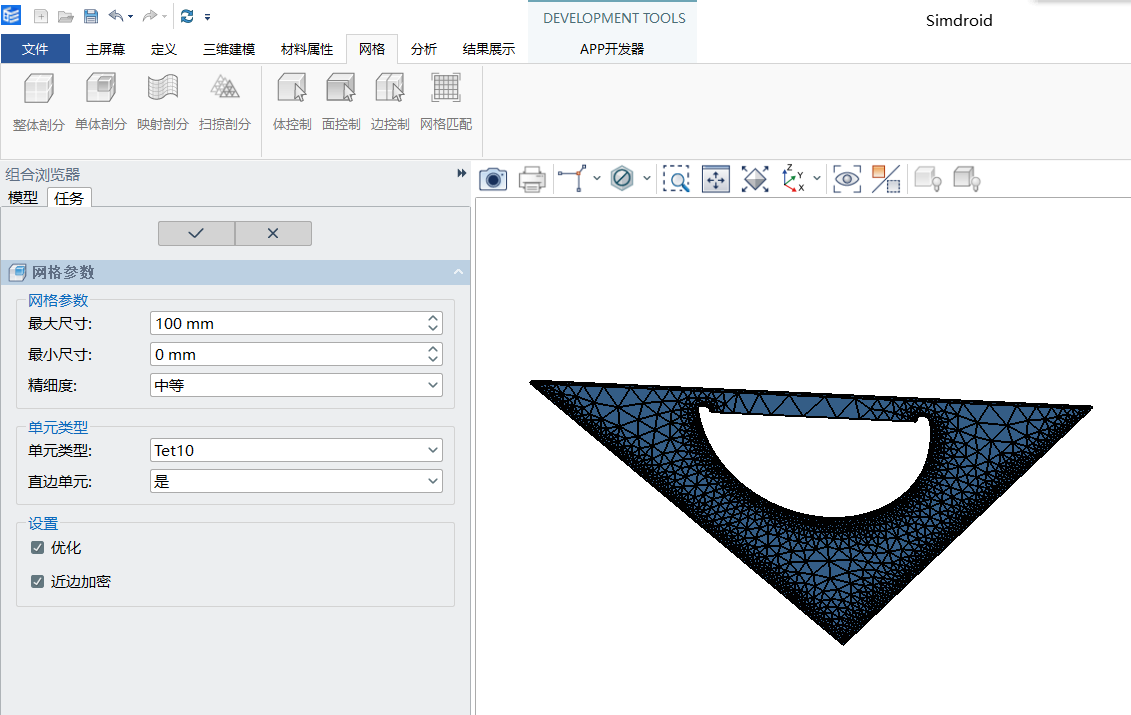Switch to the 材料属性 ribbon tab
The image size is (1131, 715).
(307, 49)
